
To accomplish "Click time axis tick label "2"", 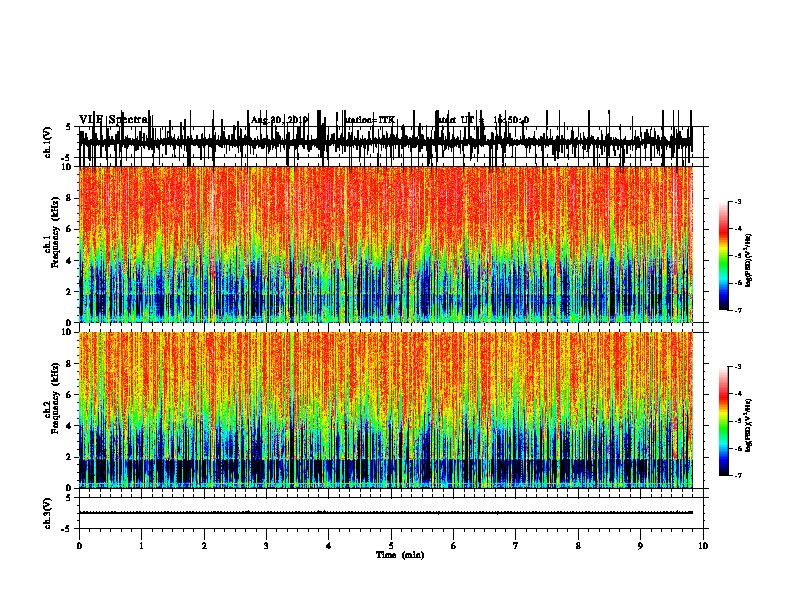I will click(x=204, y=546).
